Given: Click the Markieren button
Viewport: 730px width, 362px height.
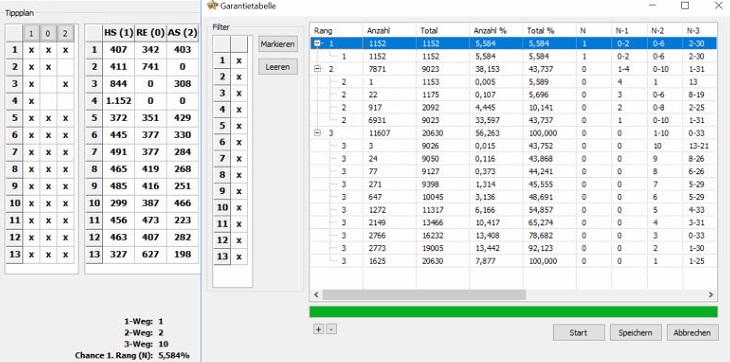Looking at the screenshot, I should (x=278, y=44).
